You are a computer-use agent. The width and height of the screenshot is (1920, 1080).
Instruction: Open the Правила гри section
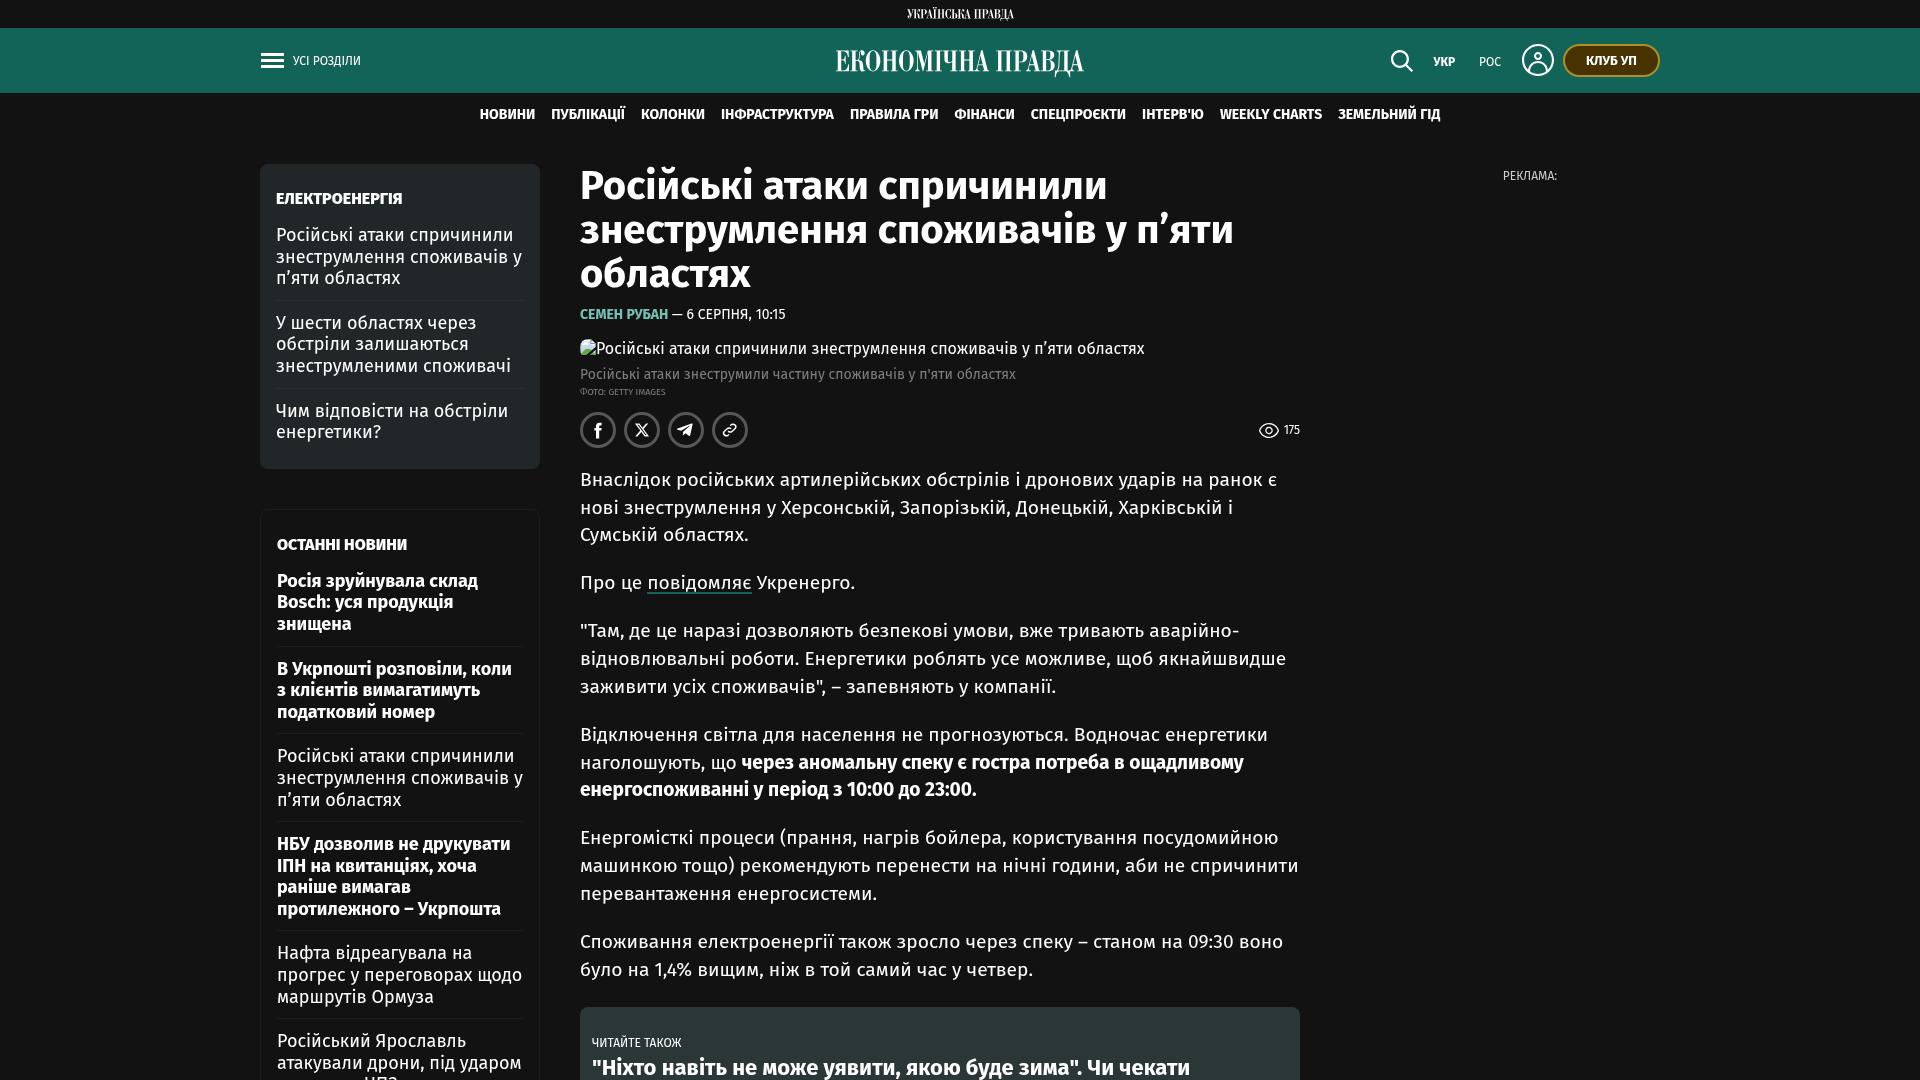[894, 115]
